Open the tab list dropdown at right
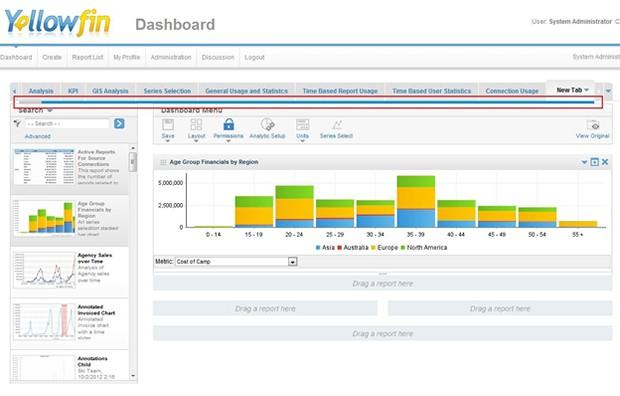Image resolution: width=620 pixels, height=396 pixels. click(608, 91)
